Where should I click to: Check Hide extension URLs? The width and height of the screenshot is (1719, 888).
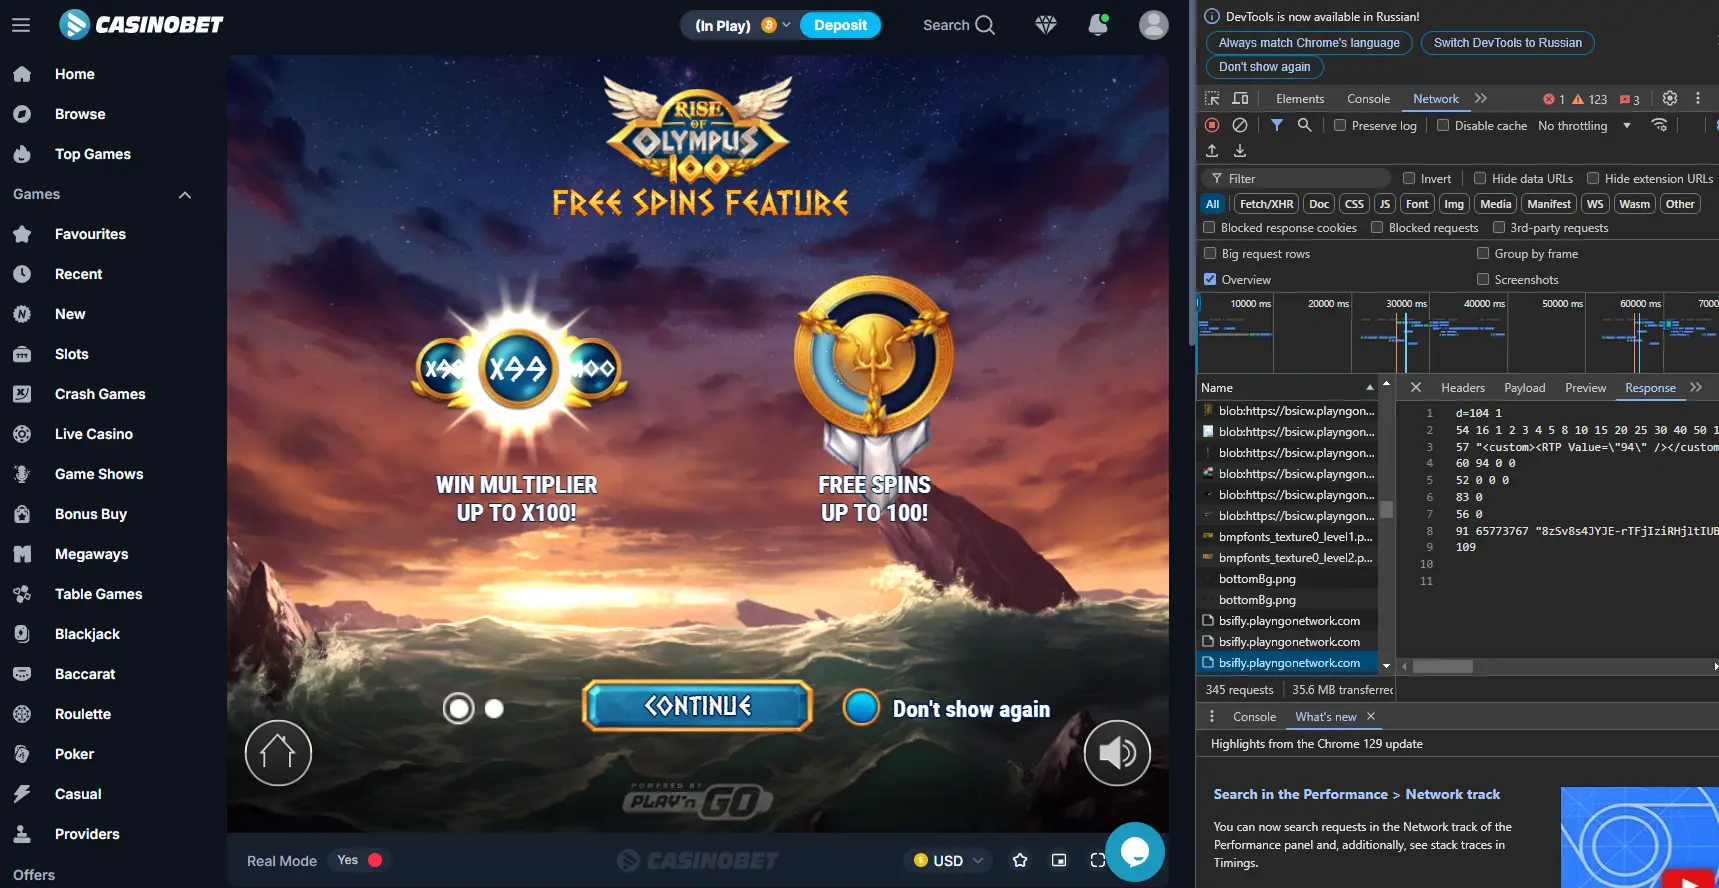pos(1593,178)
